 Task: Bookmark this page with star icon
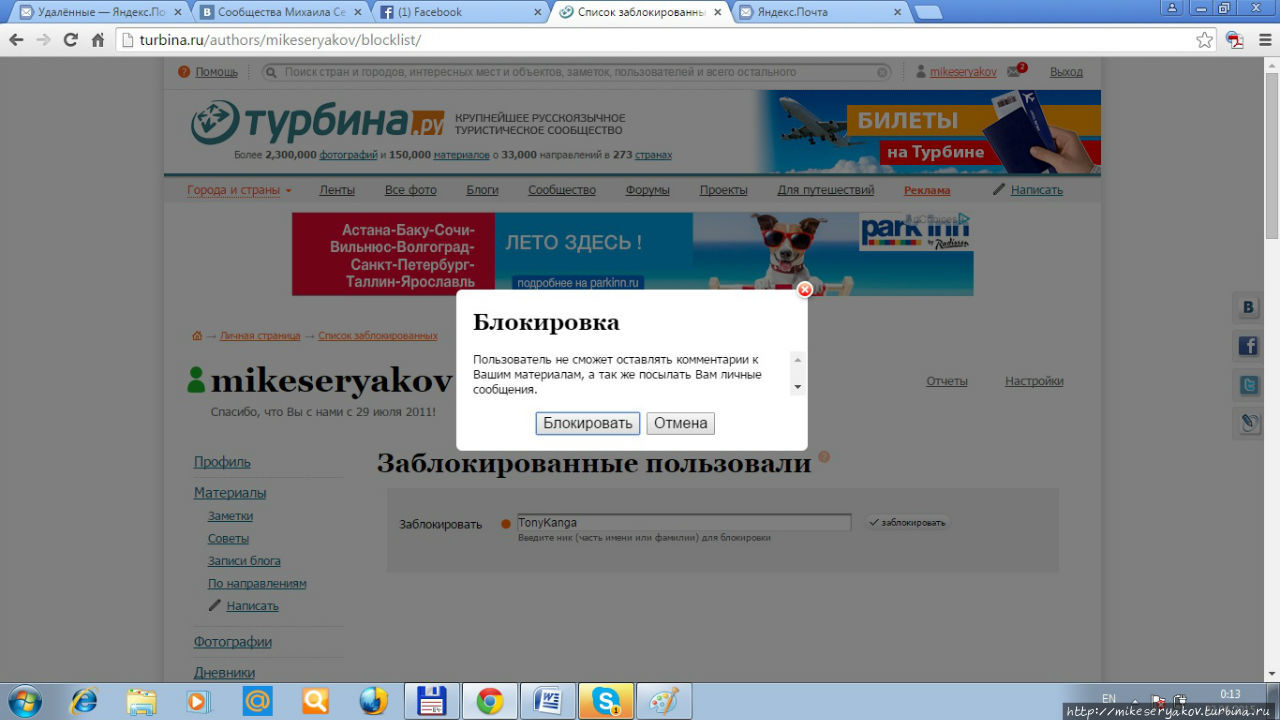click(1205, 40)
